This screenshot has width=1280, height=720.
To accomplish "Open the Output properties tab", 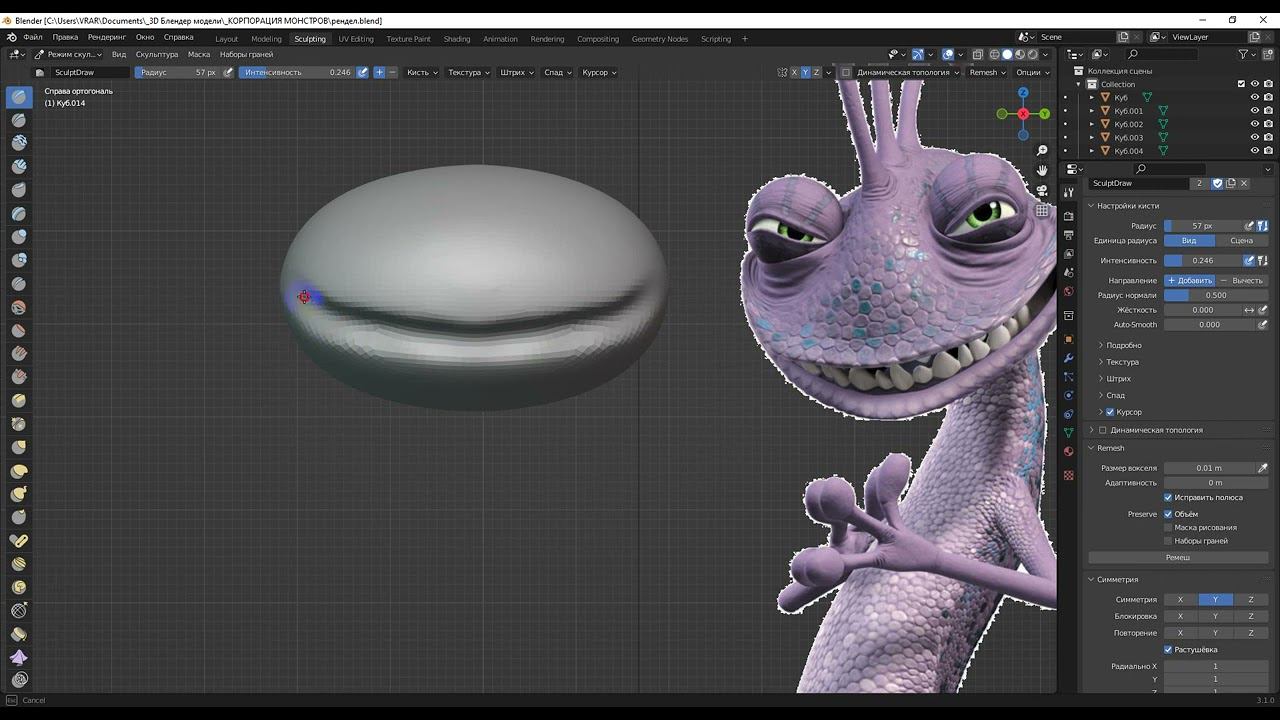I will 1068,235.
